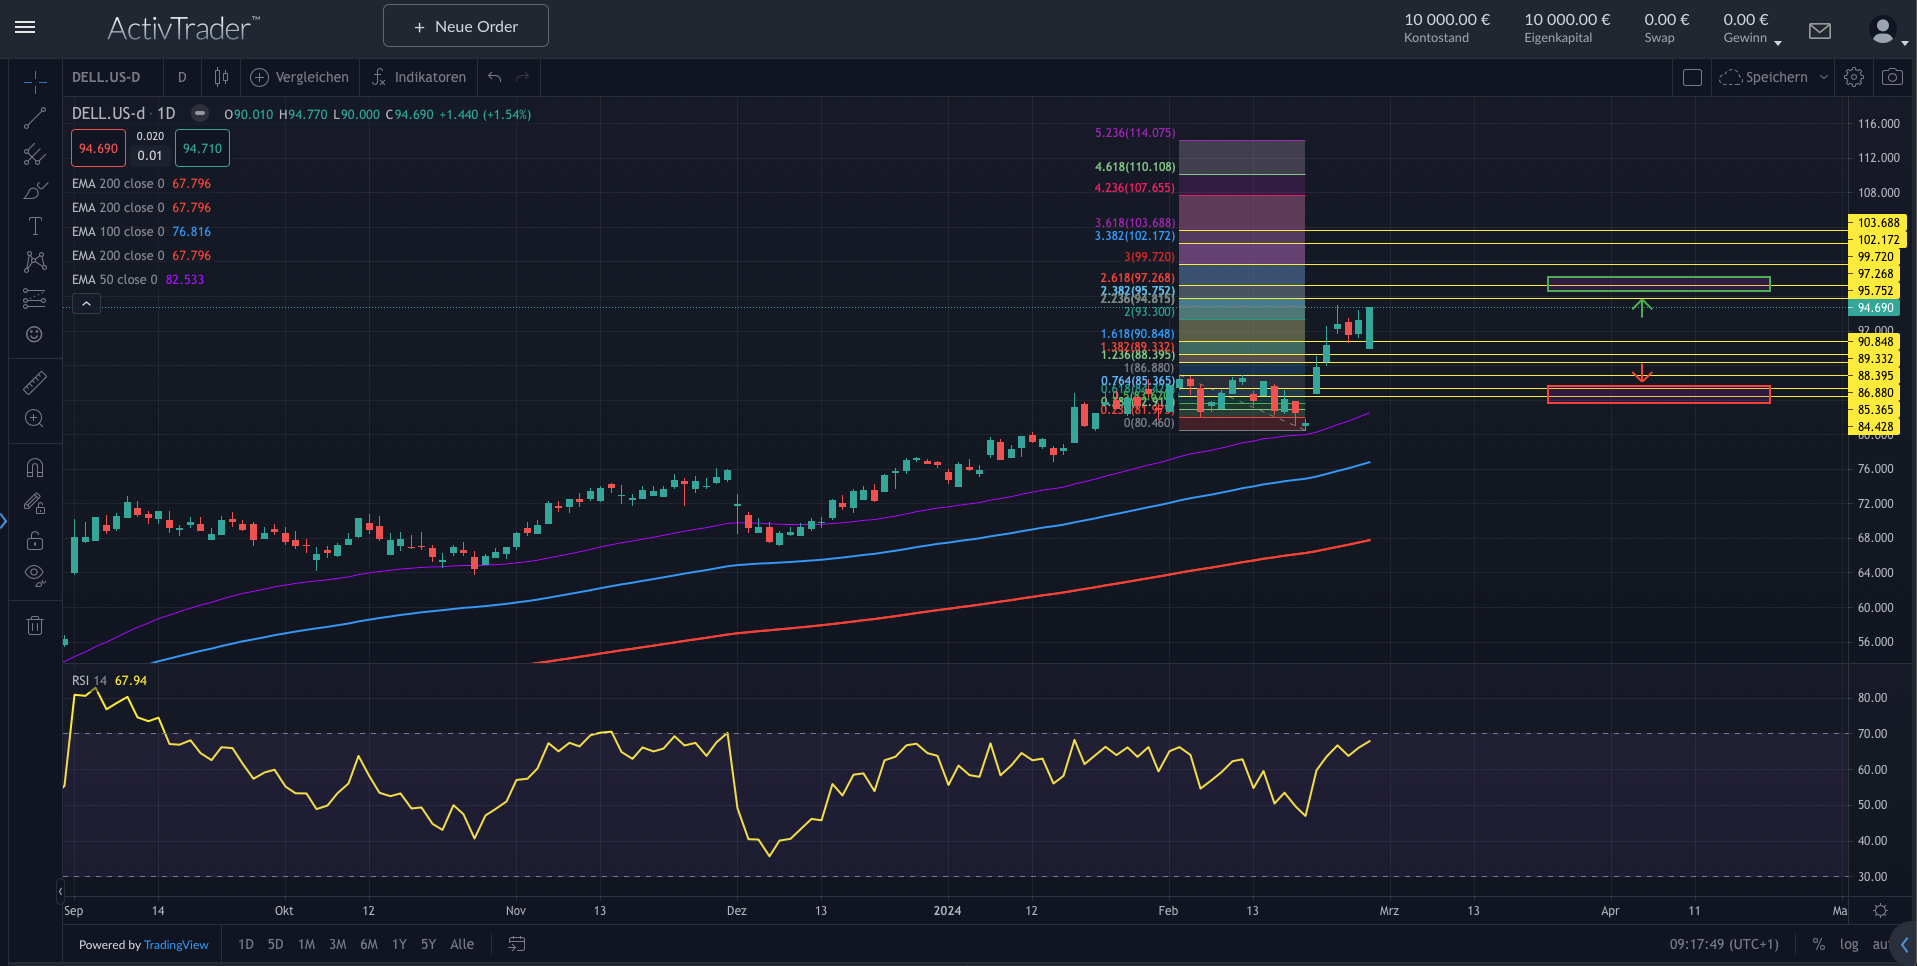Select the 1Y time range
Screen dimensions: 1917x966
pos(399,944)
